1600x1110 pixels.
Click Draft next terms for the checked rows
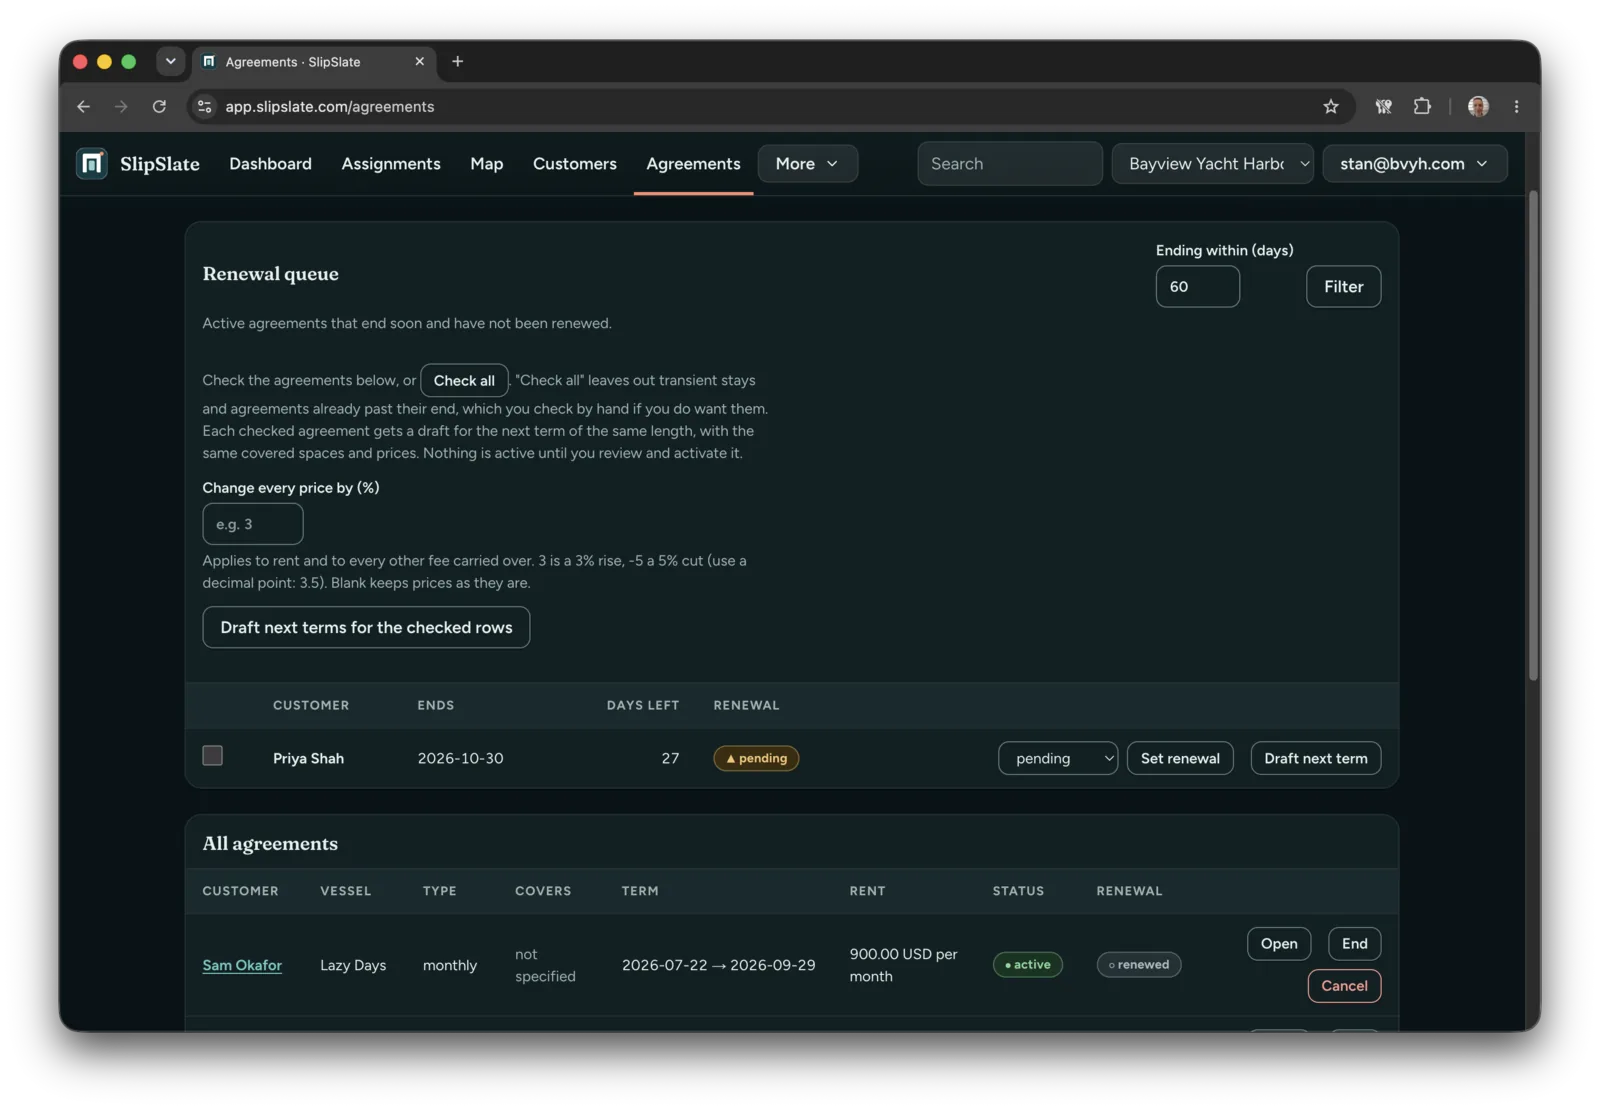tap(366, 627)
